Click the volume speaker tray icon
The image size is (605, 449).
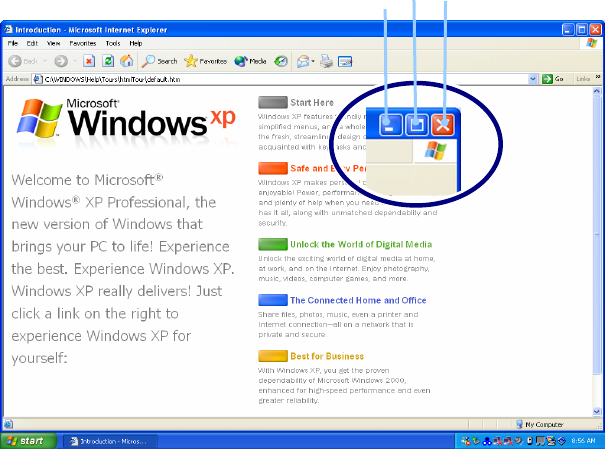click(x=519, y=441)
